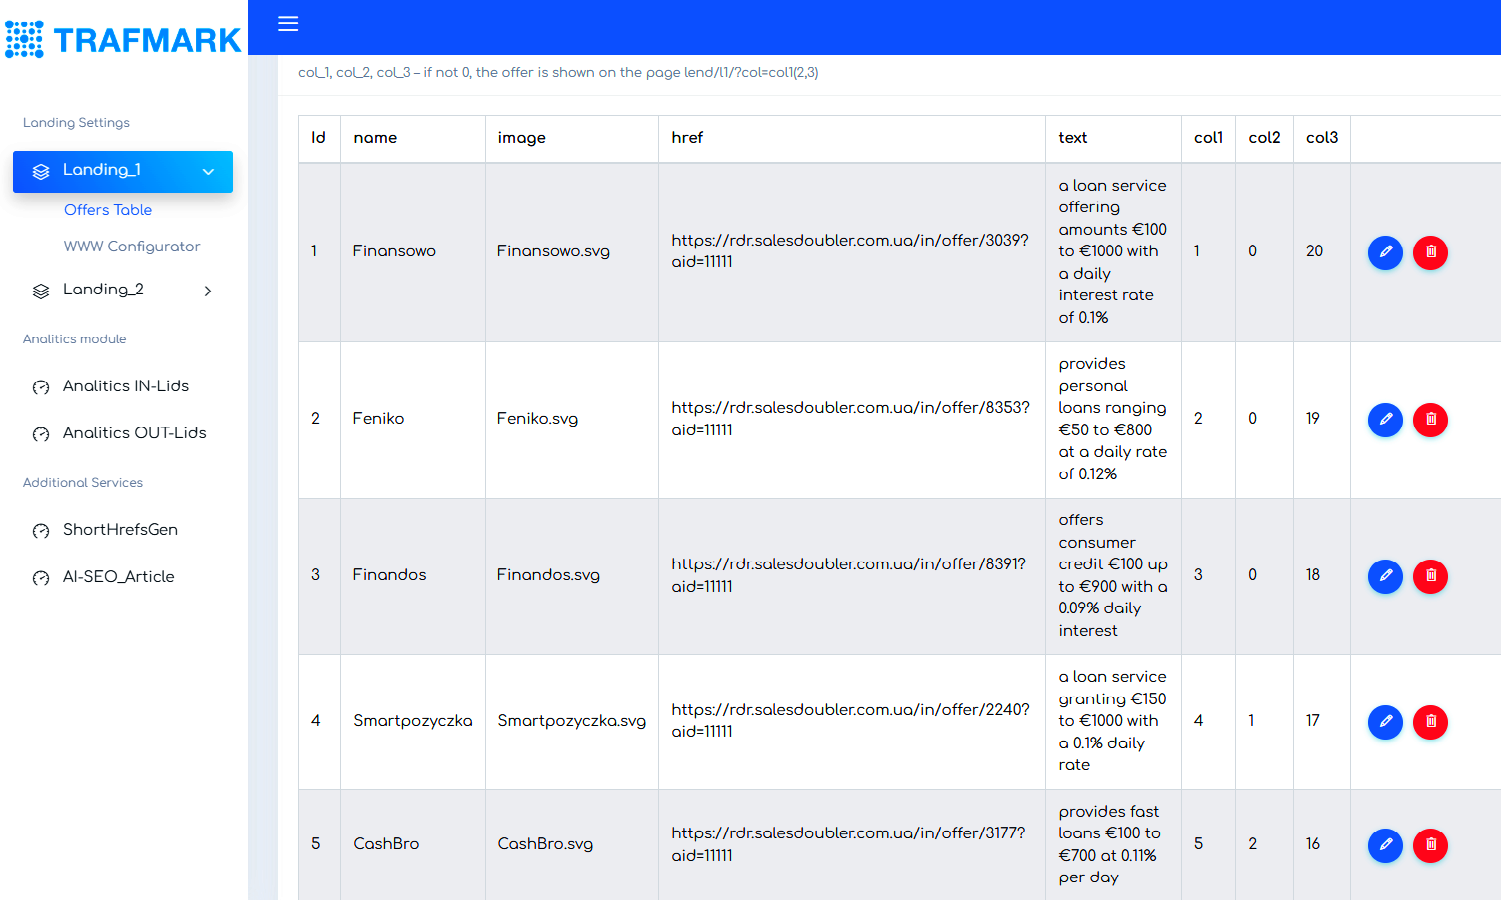Click the name column header

coord(375,137)
